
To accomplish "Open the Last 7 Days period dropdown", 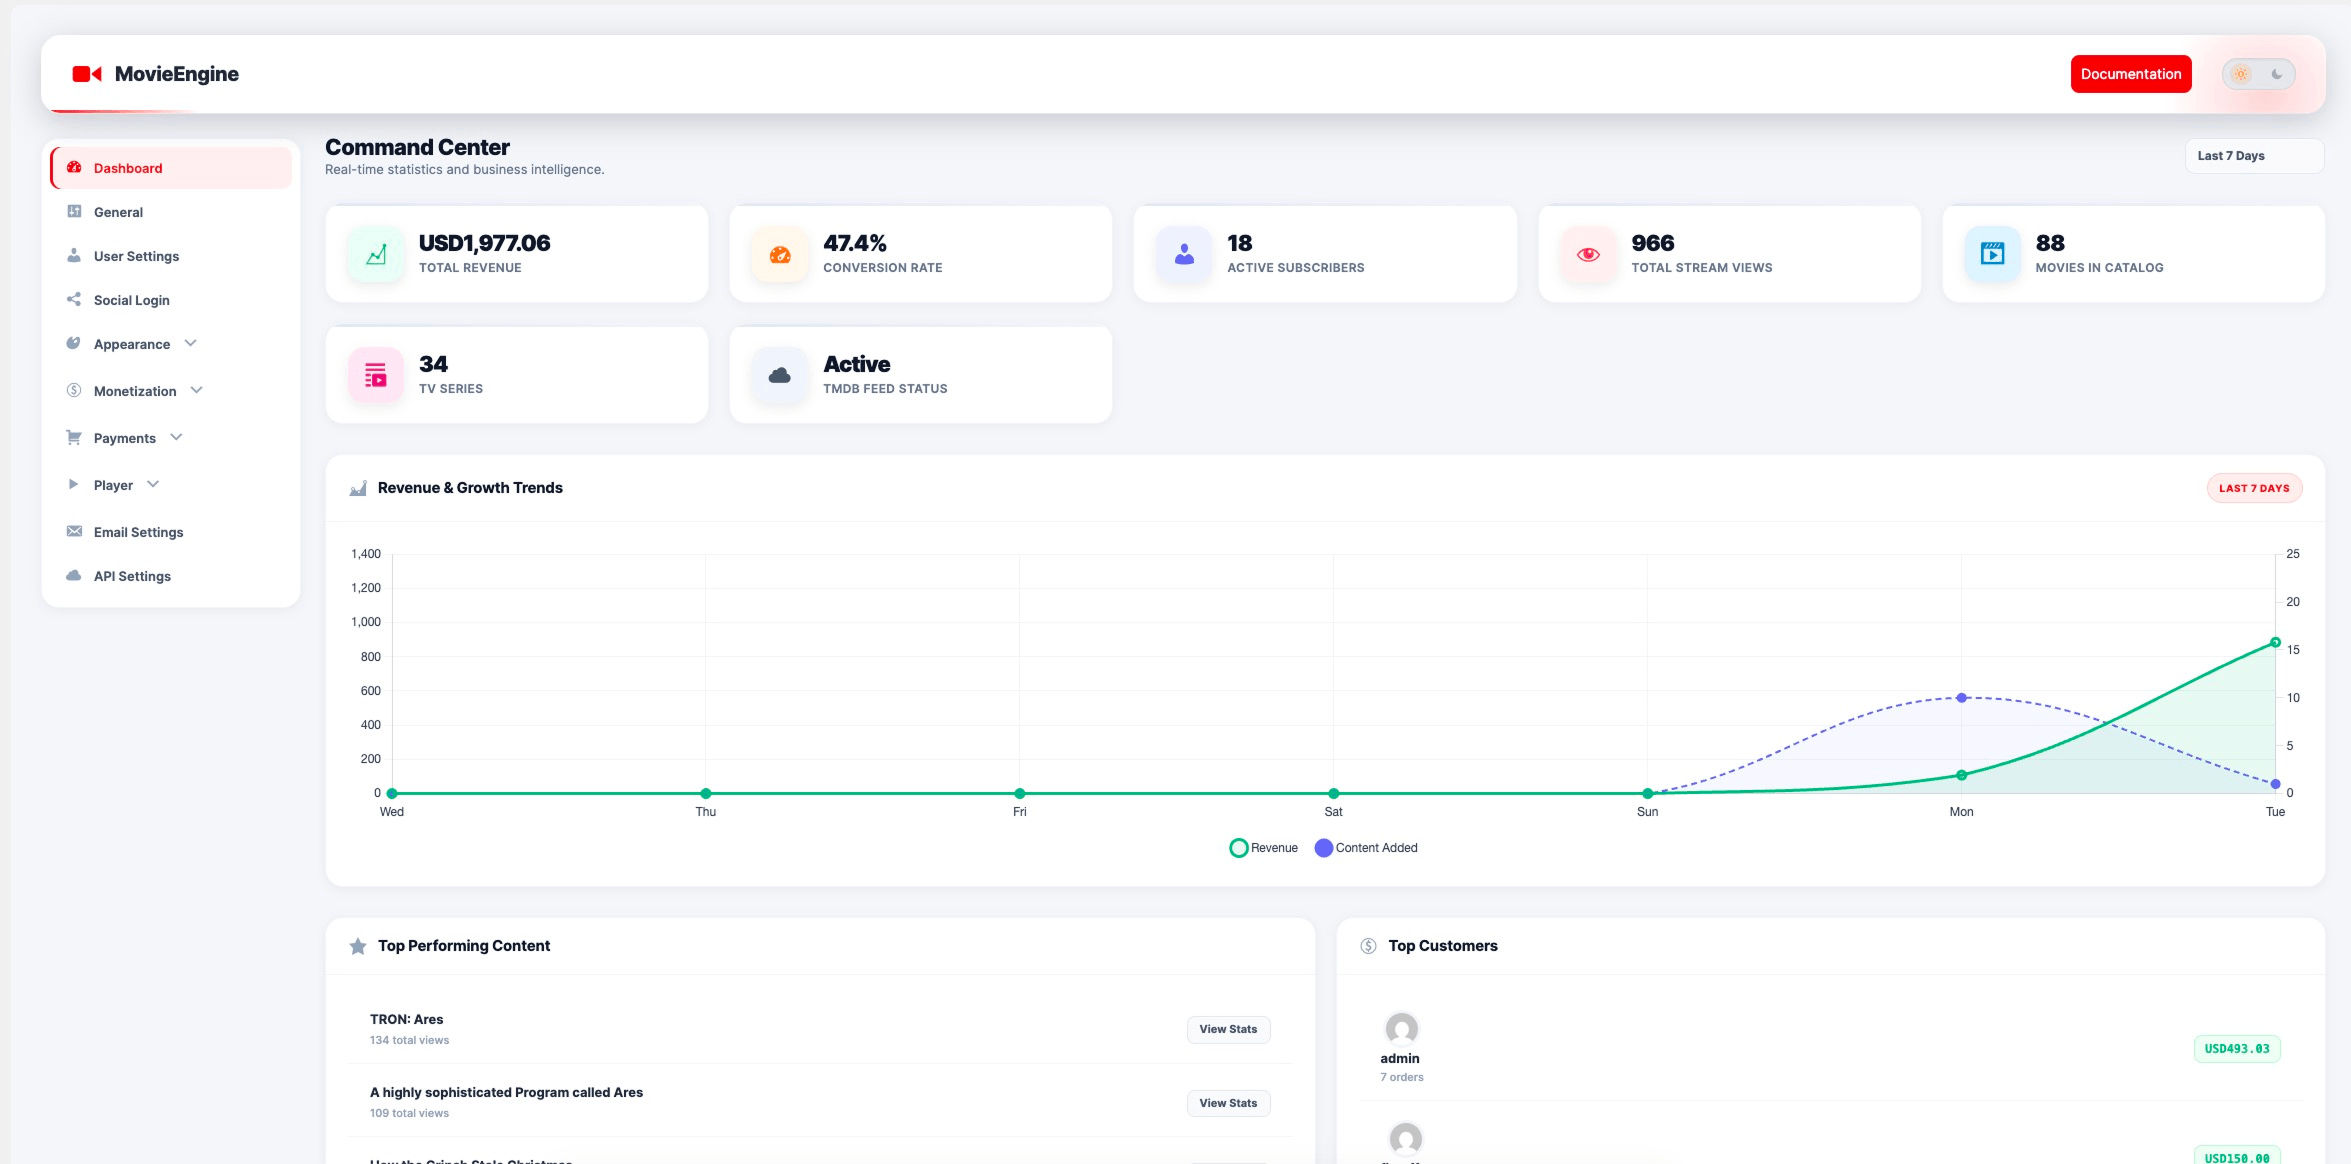I will [x=2253, y=156].
